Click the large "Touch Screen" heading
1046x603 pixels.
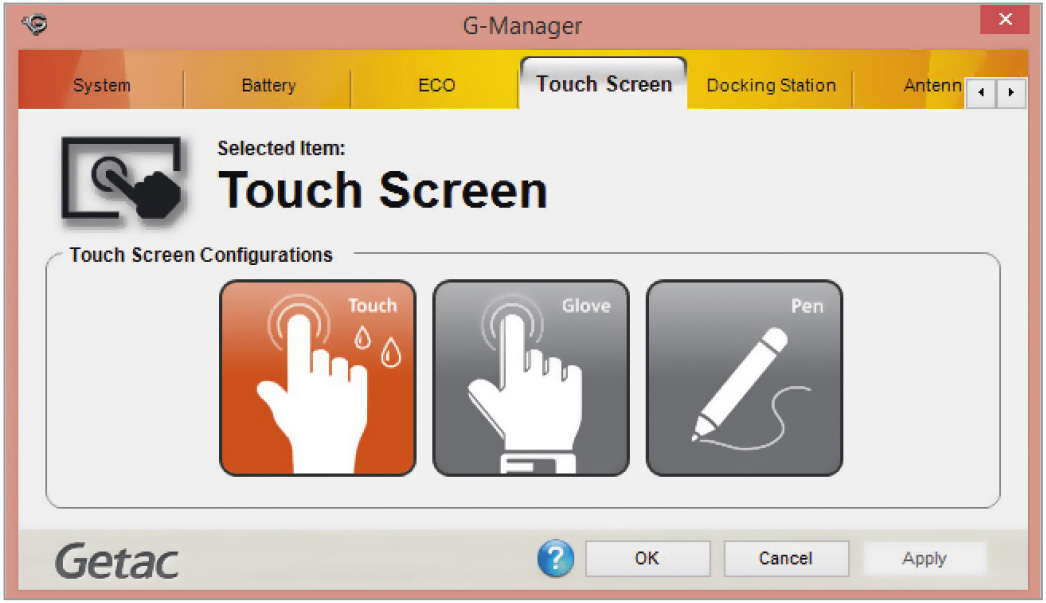383,190
